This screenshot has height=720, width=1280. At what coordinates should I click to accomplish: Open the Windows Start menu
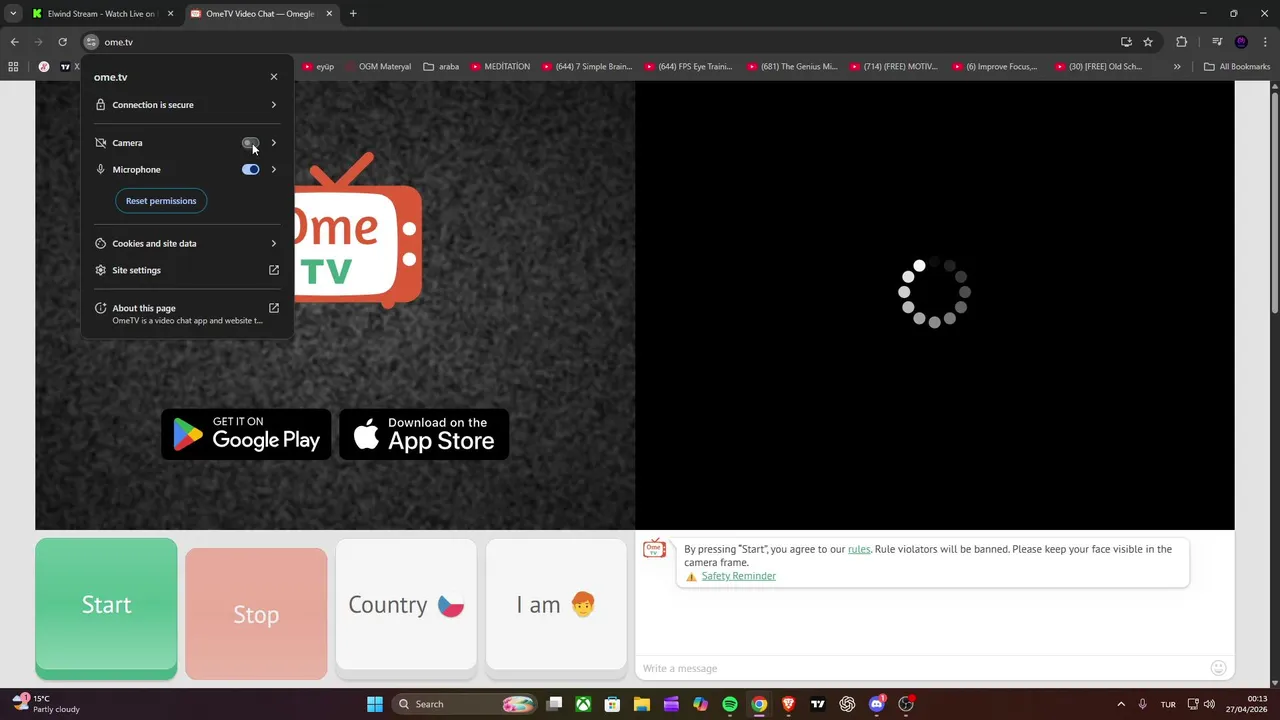pyautogui.click(x=374, y=704)
